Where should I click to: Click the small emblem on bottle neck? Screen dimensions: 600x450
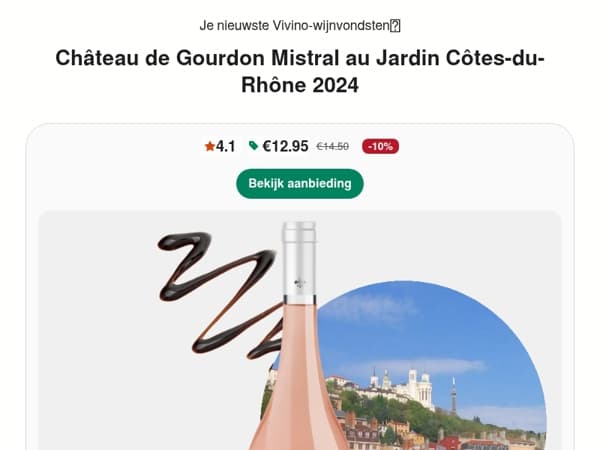pos(300,283)
